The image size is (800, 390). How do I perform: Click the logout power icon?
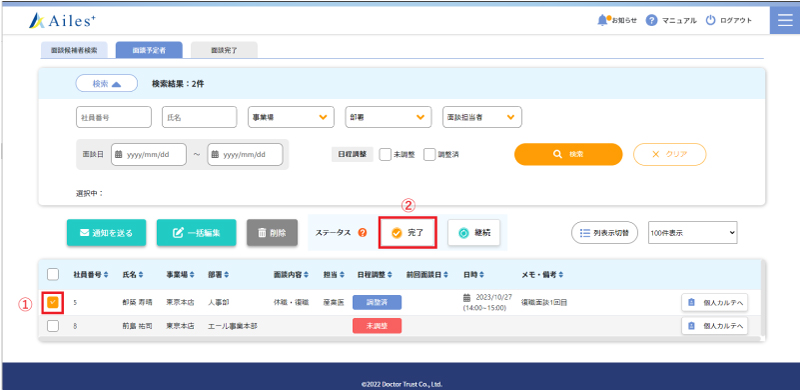711,20
